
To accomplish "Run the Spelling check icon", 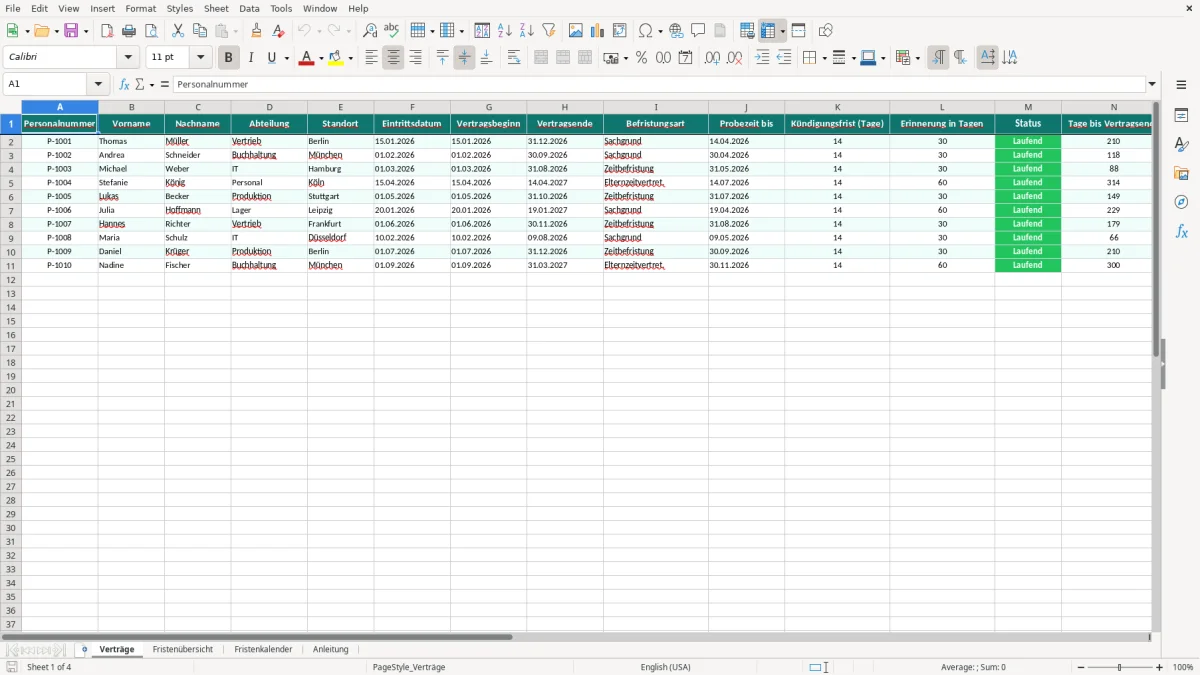I will click(392, 31).
